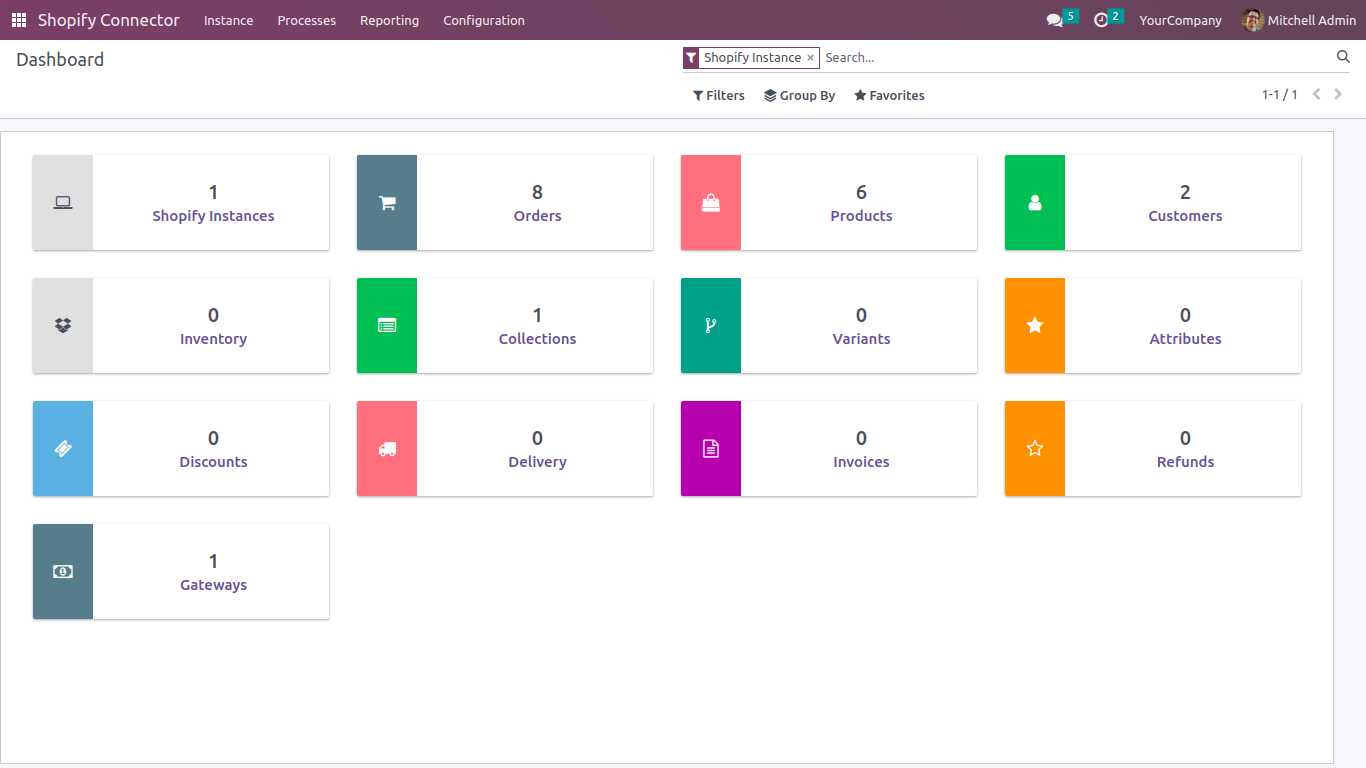
Task: Click the truck Delivery icon
Action: pyautogui.click(x=387, y=449)
